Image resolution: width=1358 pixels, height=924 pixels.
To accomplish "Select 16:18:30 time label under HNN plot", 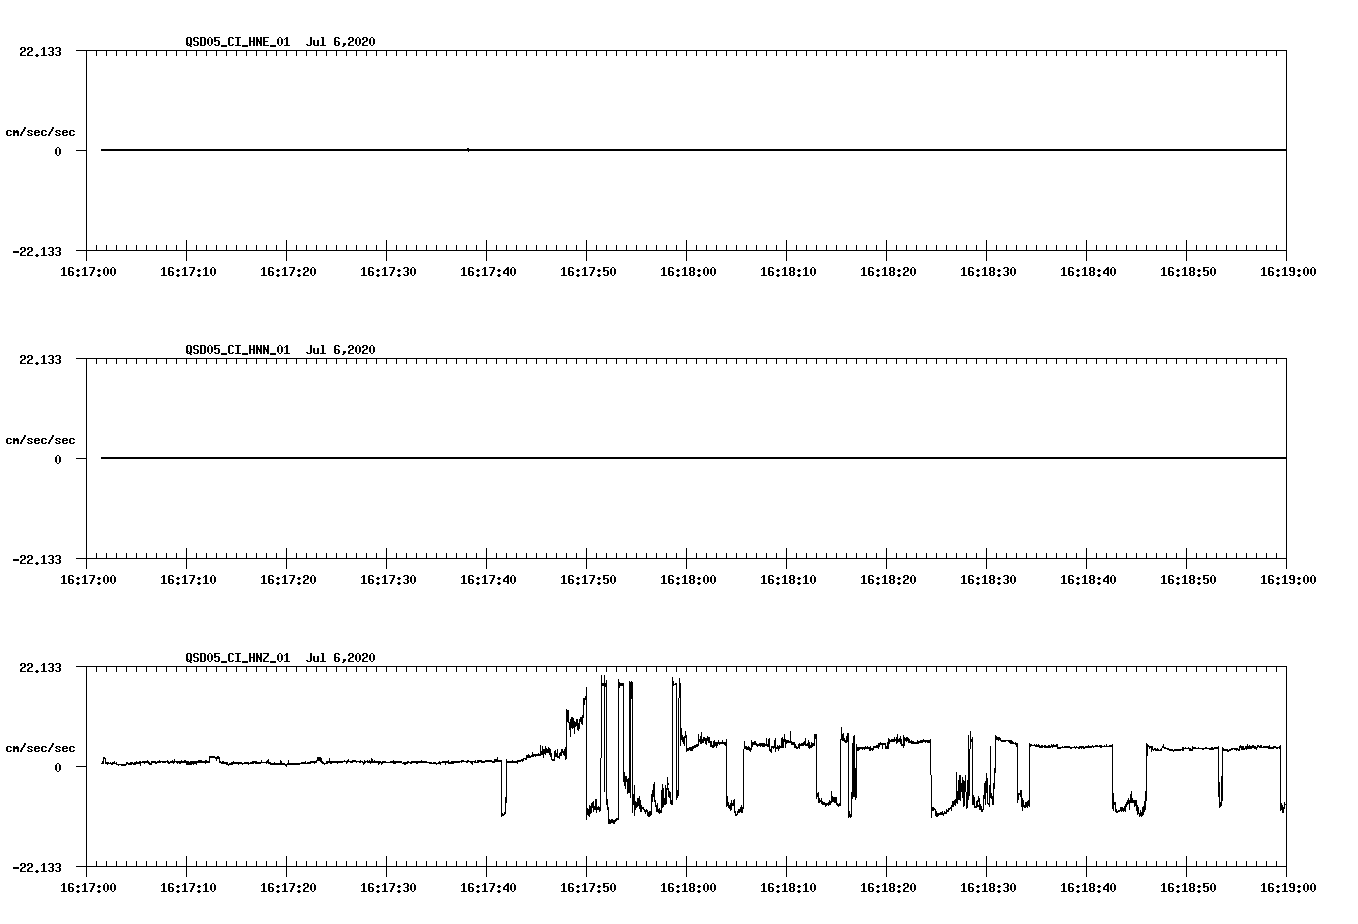I will [x=988, y=580].
